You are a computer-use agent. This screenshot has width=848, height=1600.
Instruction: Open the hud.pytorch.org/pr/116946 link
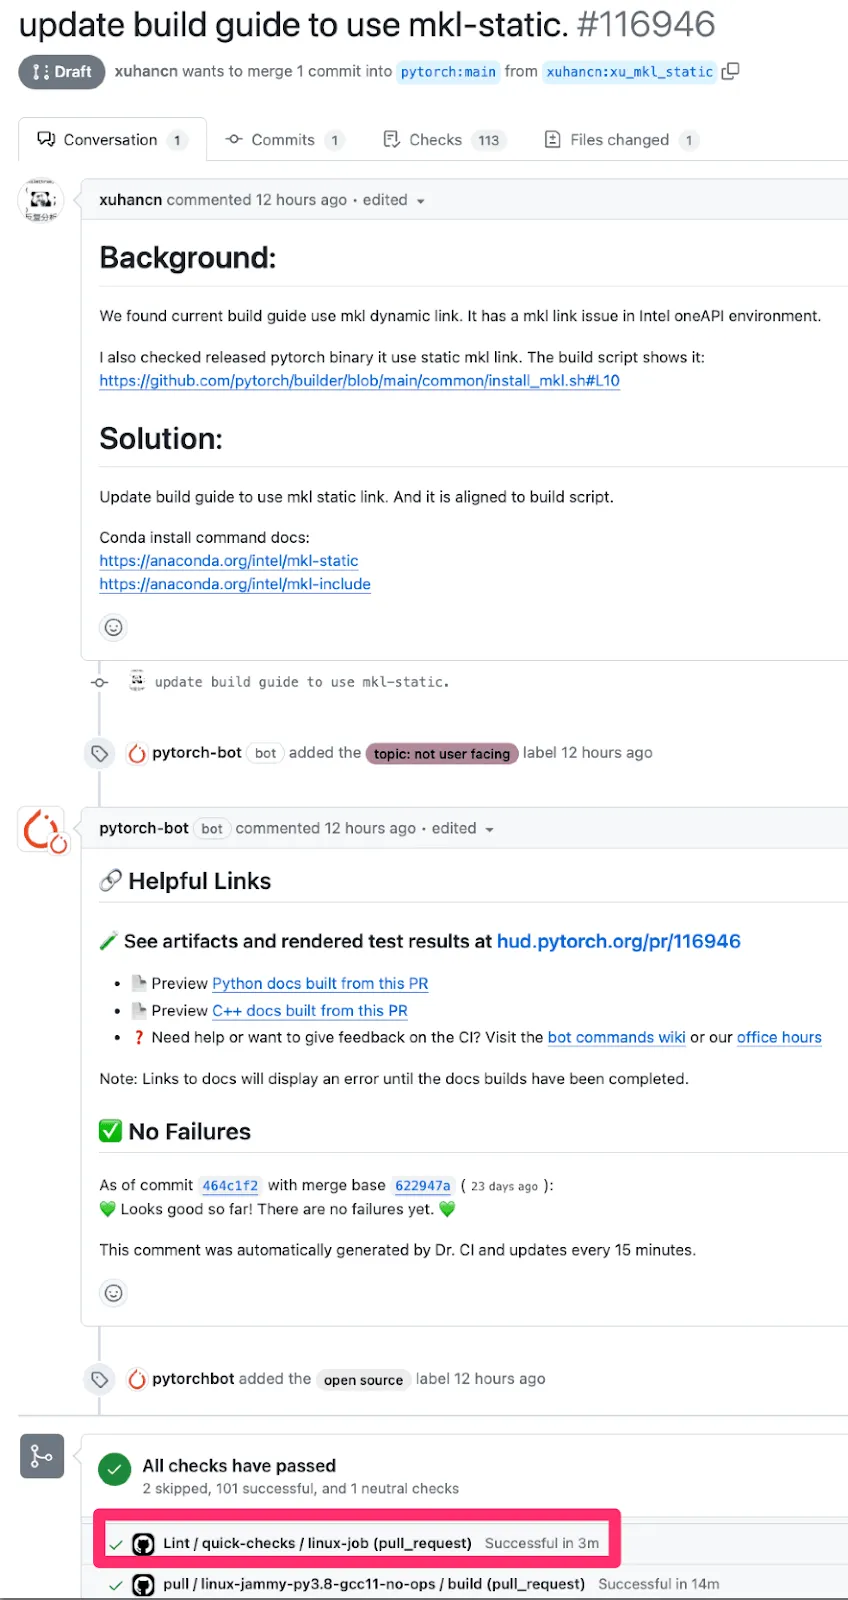click(x=618, y=941)
